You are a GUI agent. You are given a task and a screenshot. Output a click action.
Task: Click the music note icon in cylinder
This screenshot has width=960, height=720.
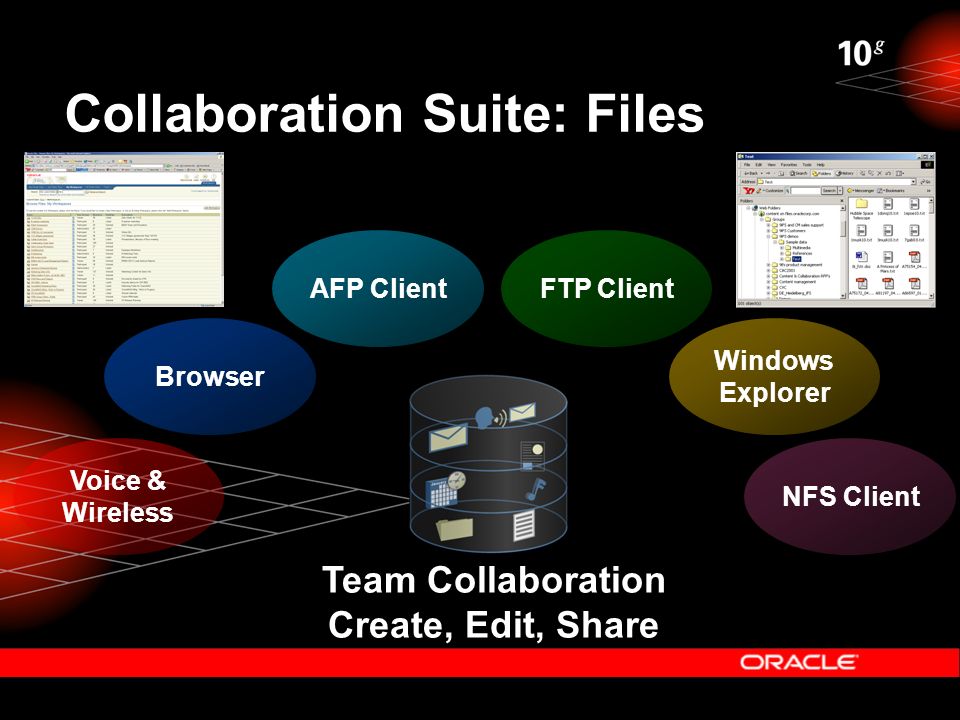click(534, 489)
